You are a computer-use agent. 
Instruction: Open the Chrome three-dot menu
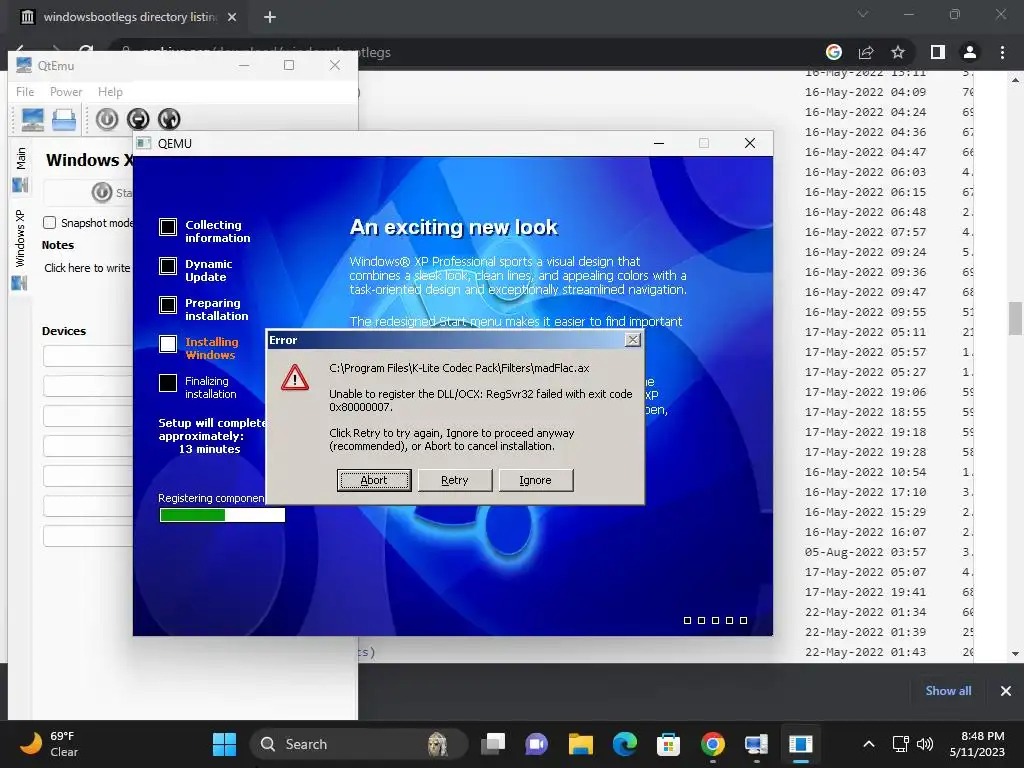tap(1002, 52)
